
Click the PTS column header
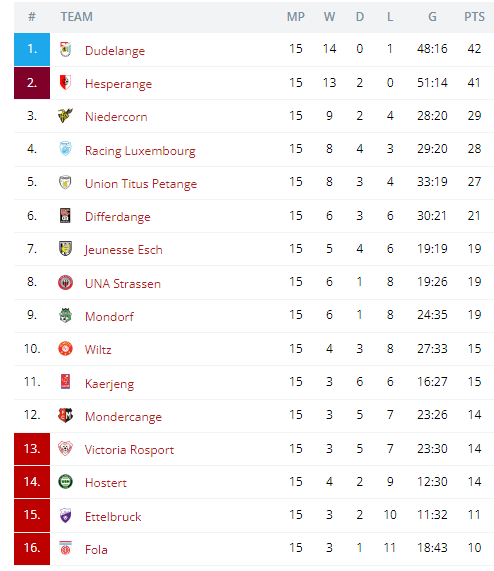pyautogui.click(x=474, y=17)
